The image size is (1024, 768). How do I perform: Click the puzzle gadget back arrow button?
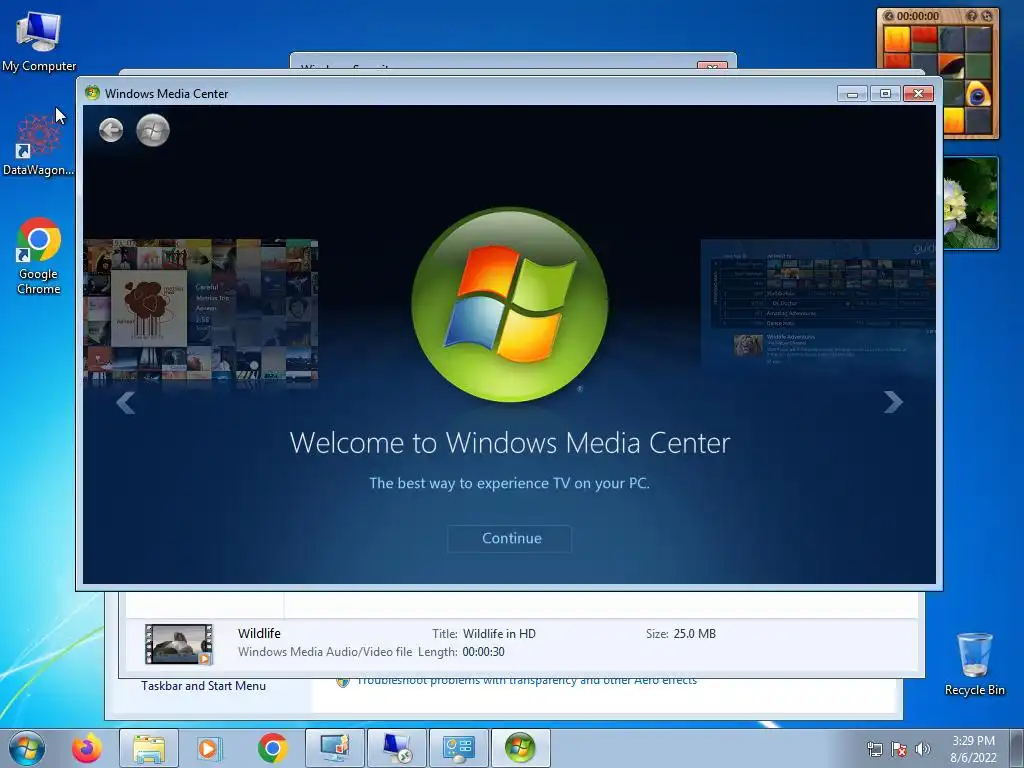(x=888, y=16)
